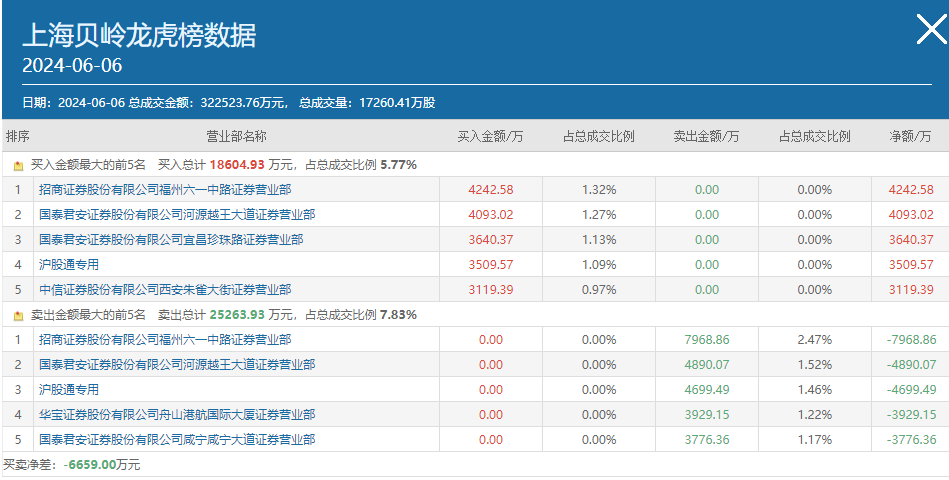
Task: Select the 1.09% ratio cell
Action: [x=599, y=265]
